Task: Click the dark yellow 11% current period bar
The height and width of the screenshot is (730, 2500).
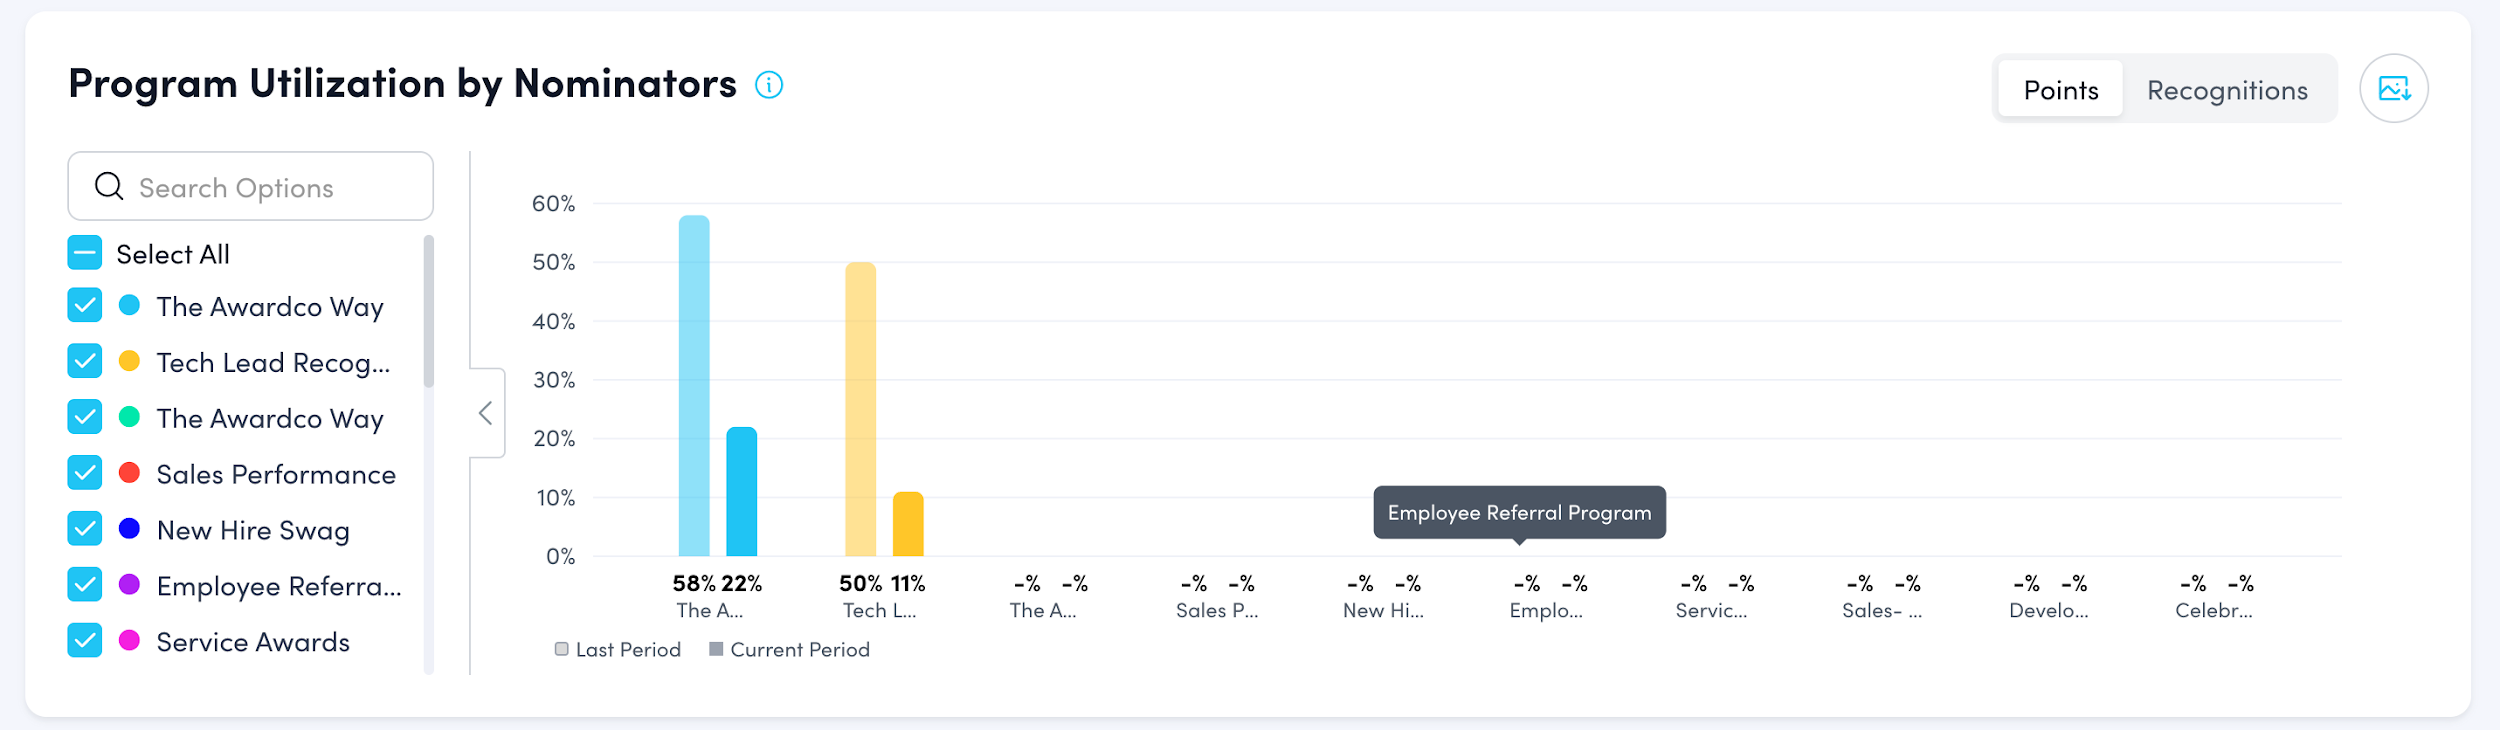Action: pyautogui.click(x=908, y=524)
